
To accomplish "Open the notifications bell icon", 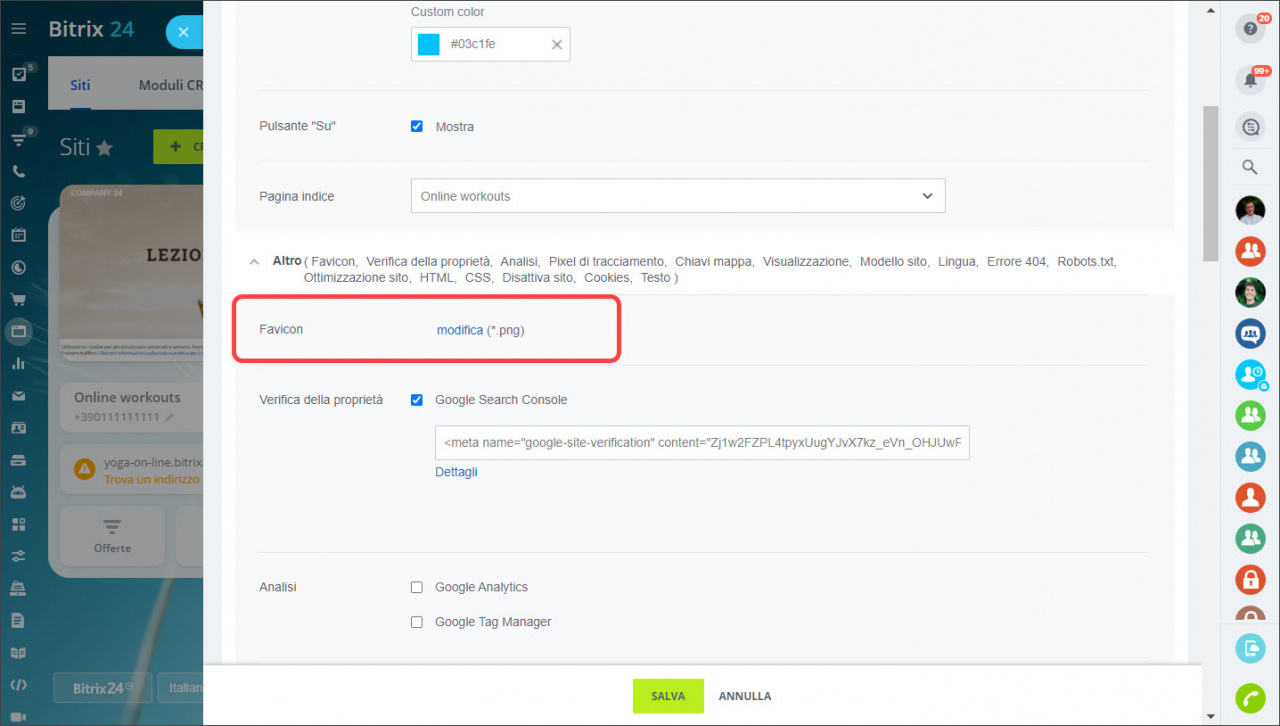I will [x=1249, y=80].
